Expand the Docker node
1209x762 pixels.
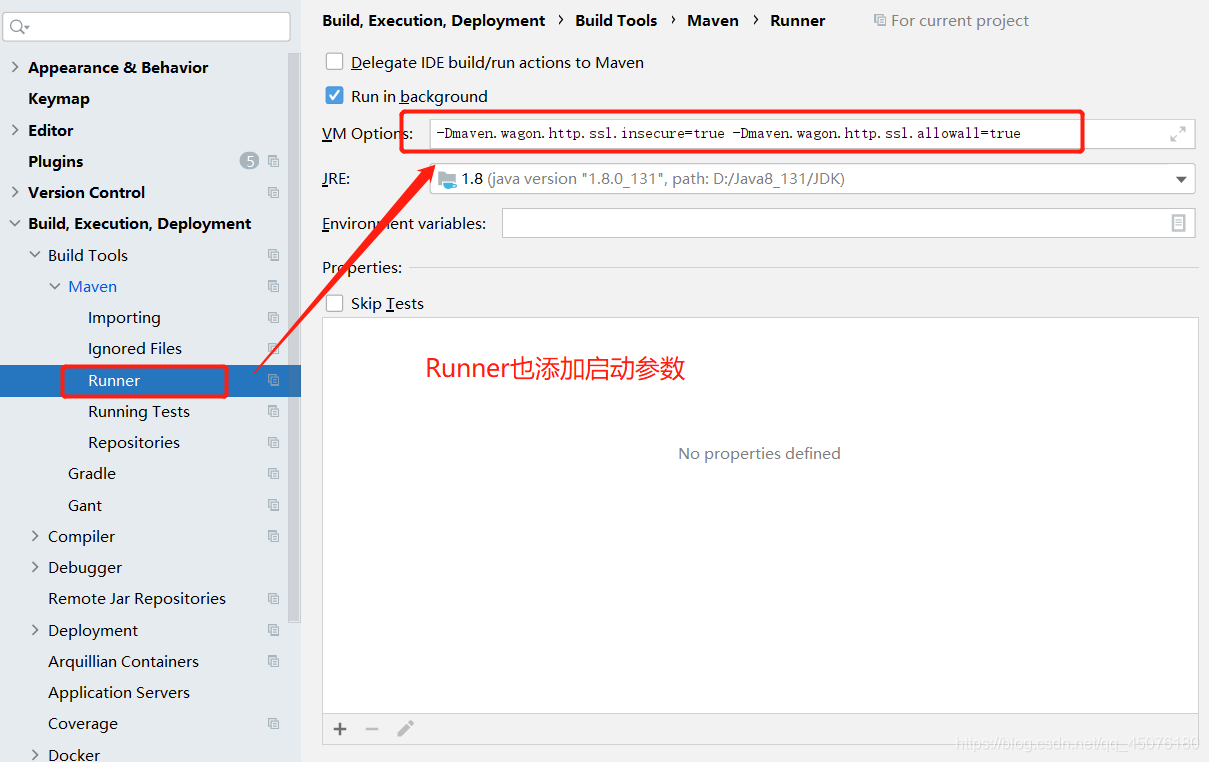point(35,754)
